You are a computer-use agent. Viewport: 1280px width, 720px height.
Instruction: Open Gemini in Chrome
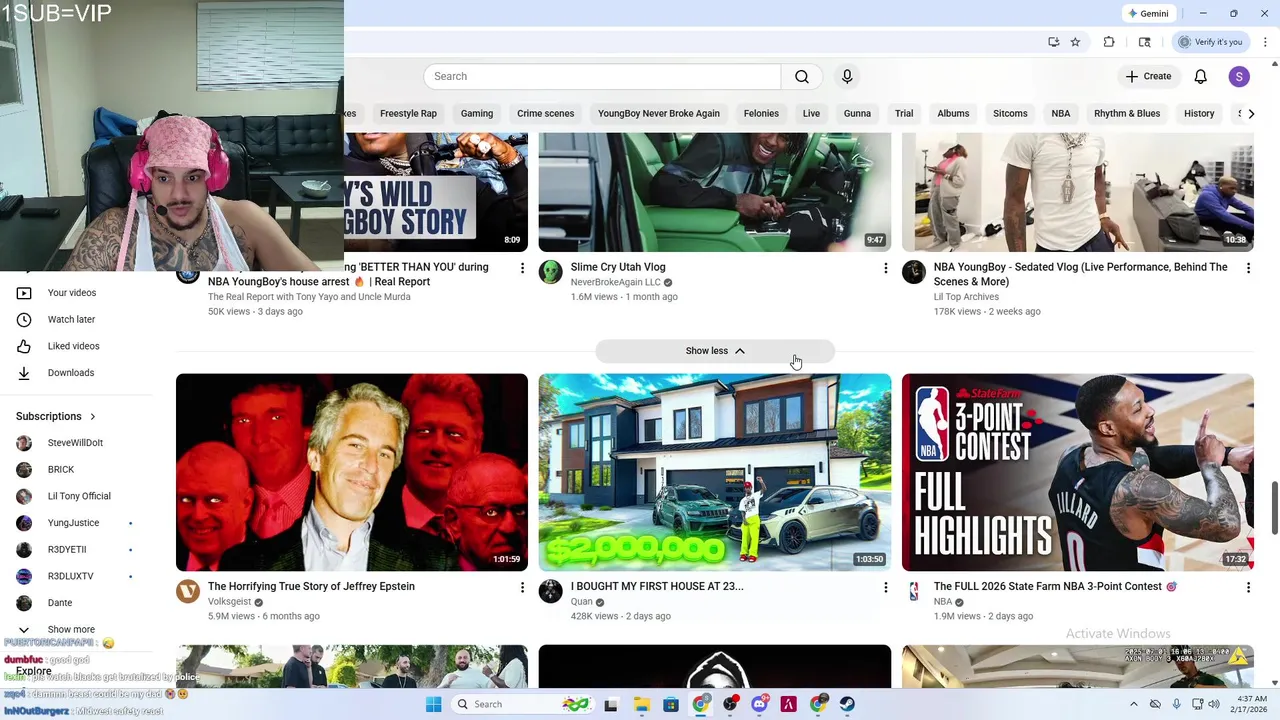tap(1148, 13)
